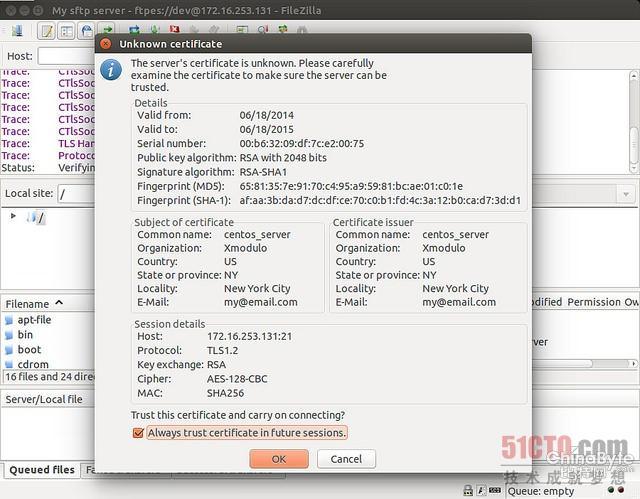Click the refresh file lists icon
This screenshot has width=640, height=499.
[134, 29]
